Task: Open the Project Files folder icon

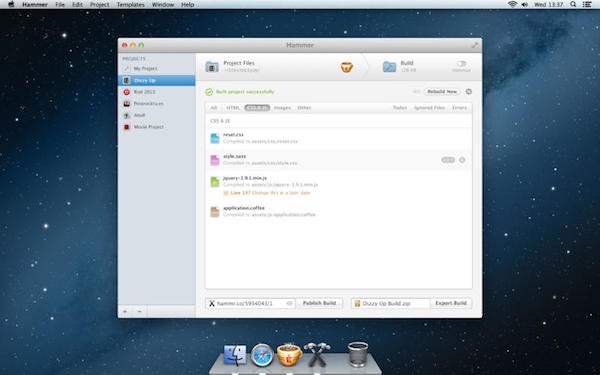Action: (212, 67)
